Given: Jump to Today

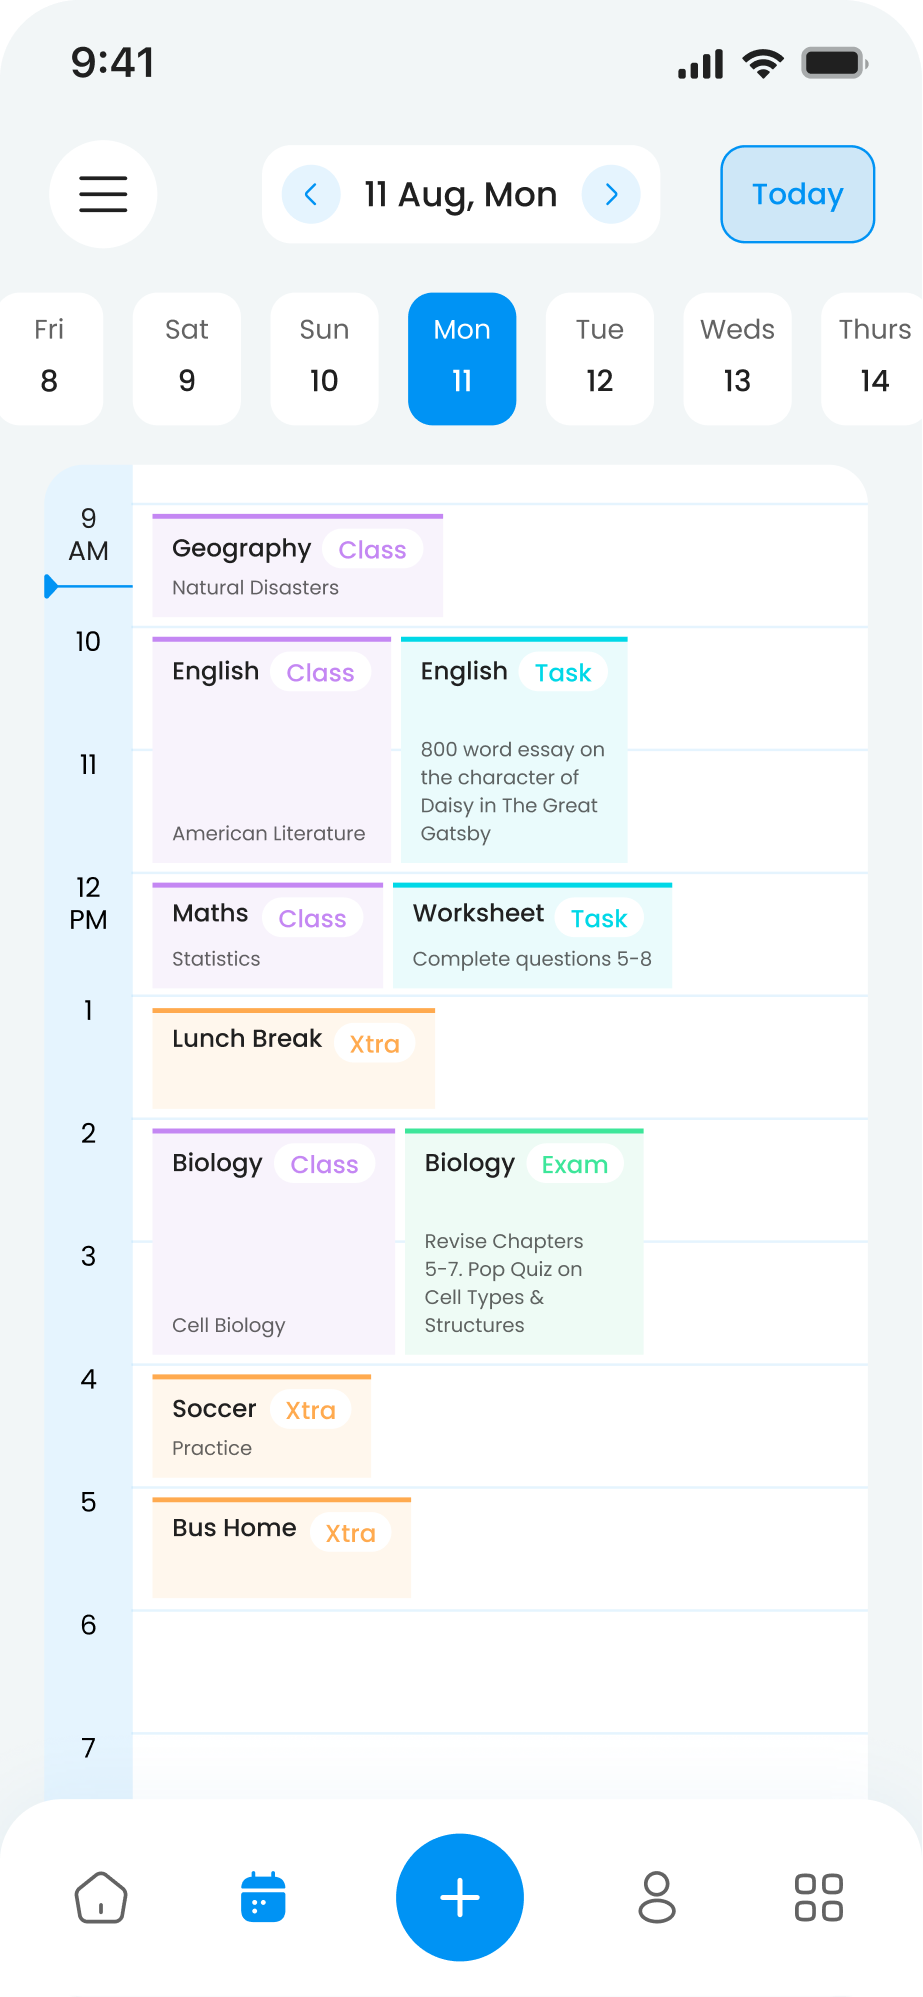Looking at the screenshot, I should coord(797,194).
